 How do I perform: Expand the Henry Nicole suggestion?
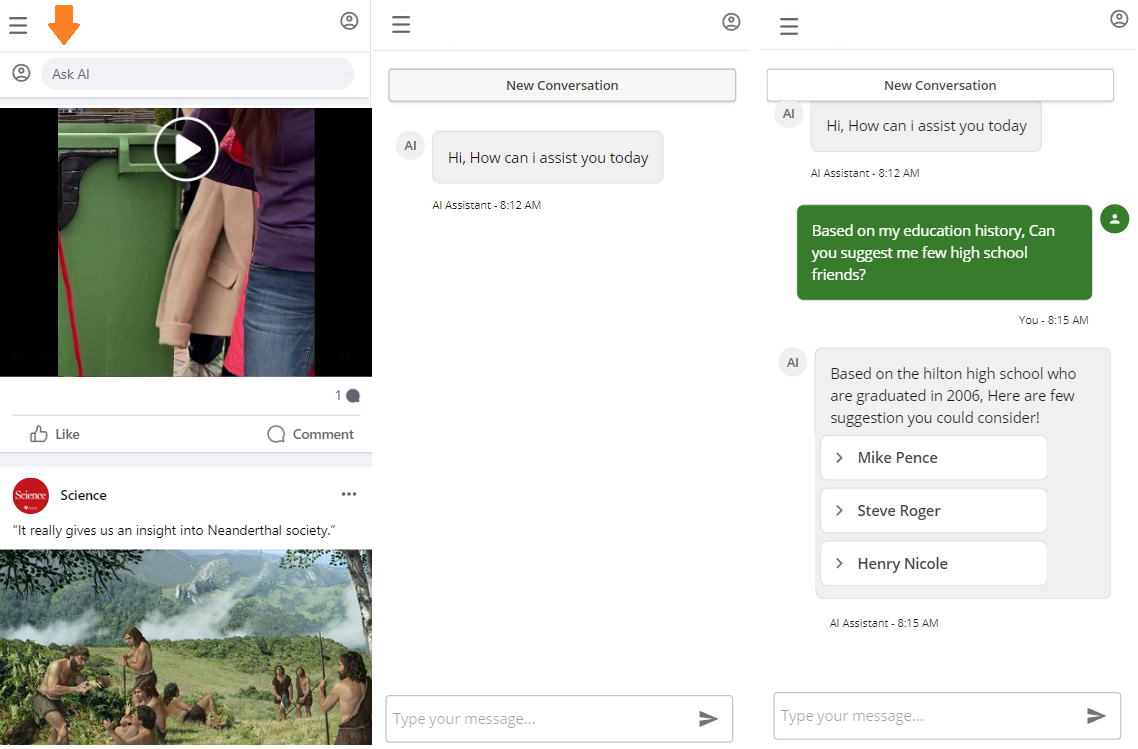(x=932, y=564)
